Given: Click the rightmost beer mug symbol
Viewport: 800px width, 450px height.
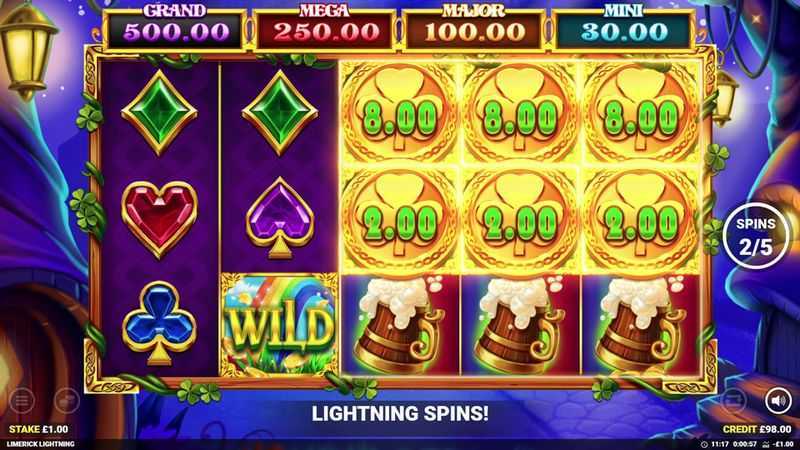Looking at the screenshot, I should [x=641, y=325].
